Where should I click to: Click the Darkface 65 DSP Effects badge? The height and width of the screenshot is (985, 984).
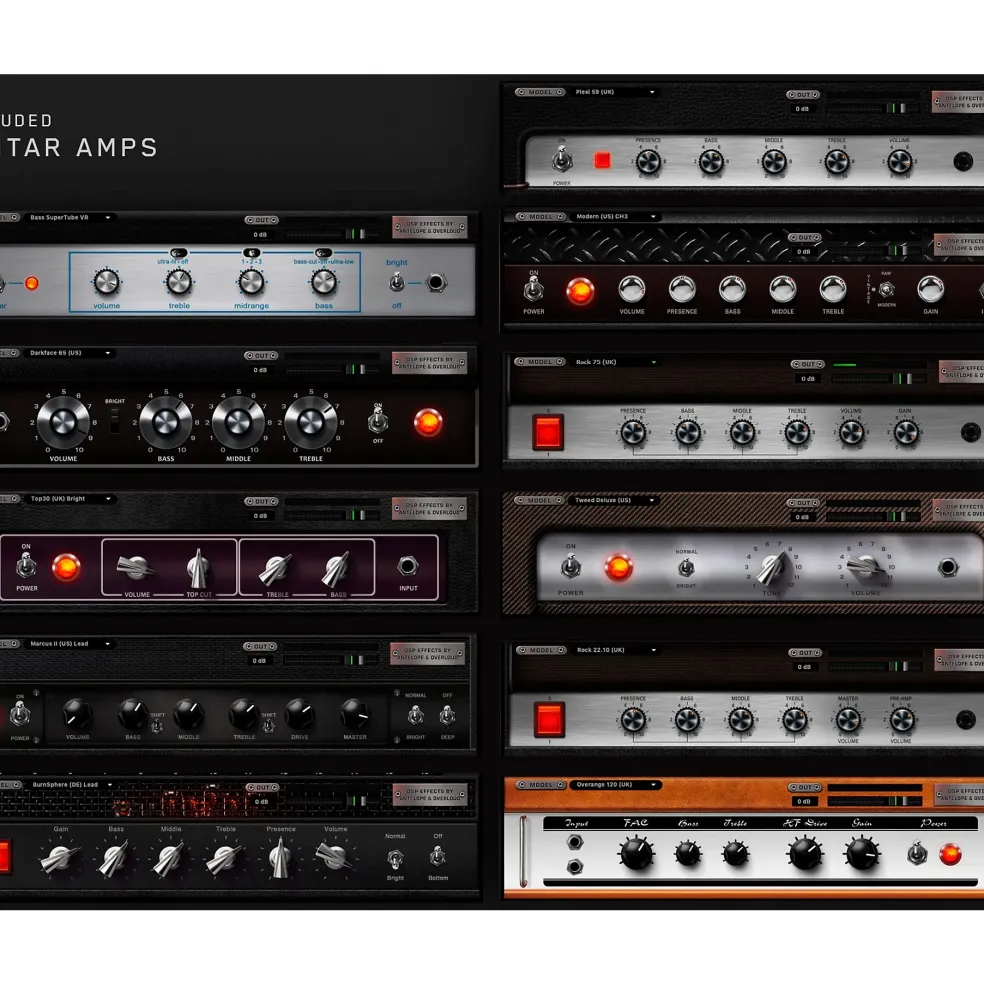[430, 363]
